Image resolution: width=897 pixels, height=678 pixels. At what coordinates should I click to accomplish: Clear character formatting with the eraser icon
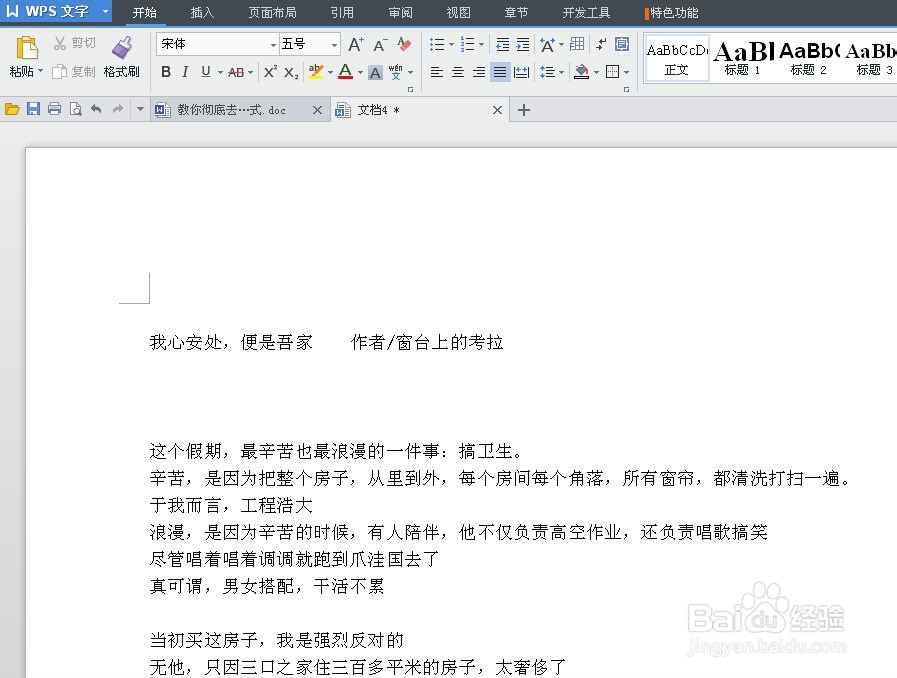(x=402, y=45)
